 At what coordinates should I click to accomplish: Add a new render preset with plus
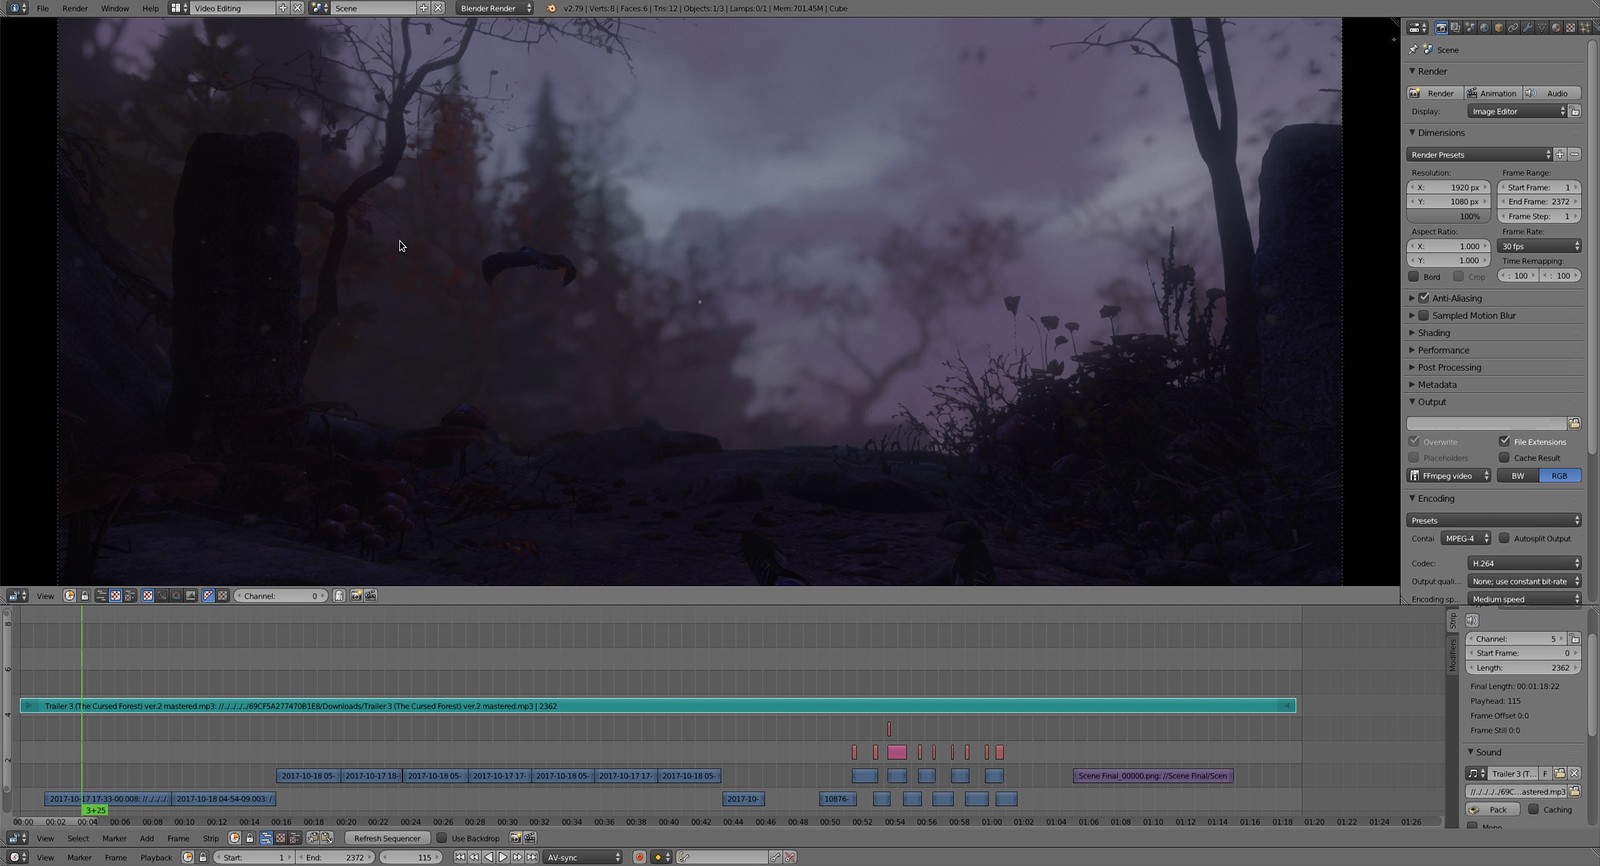[1560, 155]
